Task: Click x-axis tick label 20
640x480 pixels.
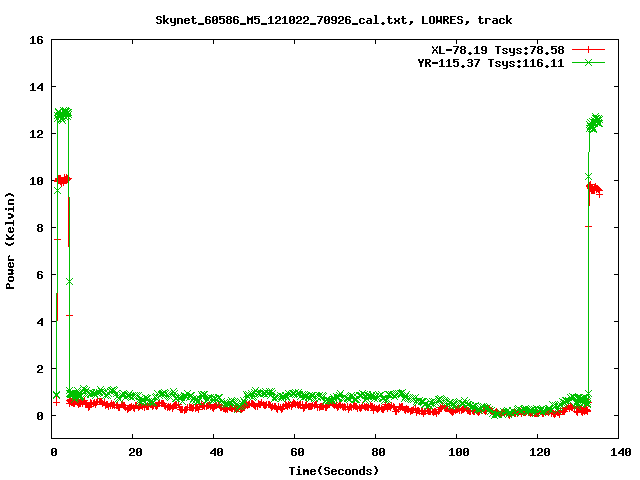Action: [x=135, y=452]
